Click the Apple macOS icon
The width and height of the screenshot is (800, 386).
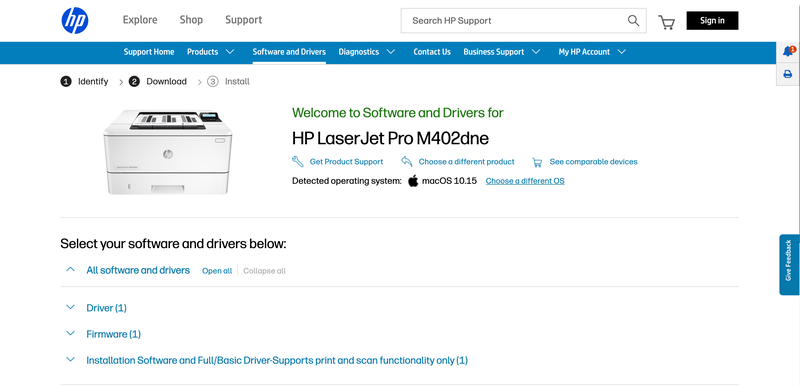[x=413, y=181]
